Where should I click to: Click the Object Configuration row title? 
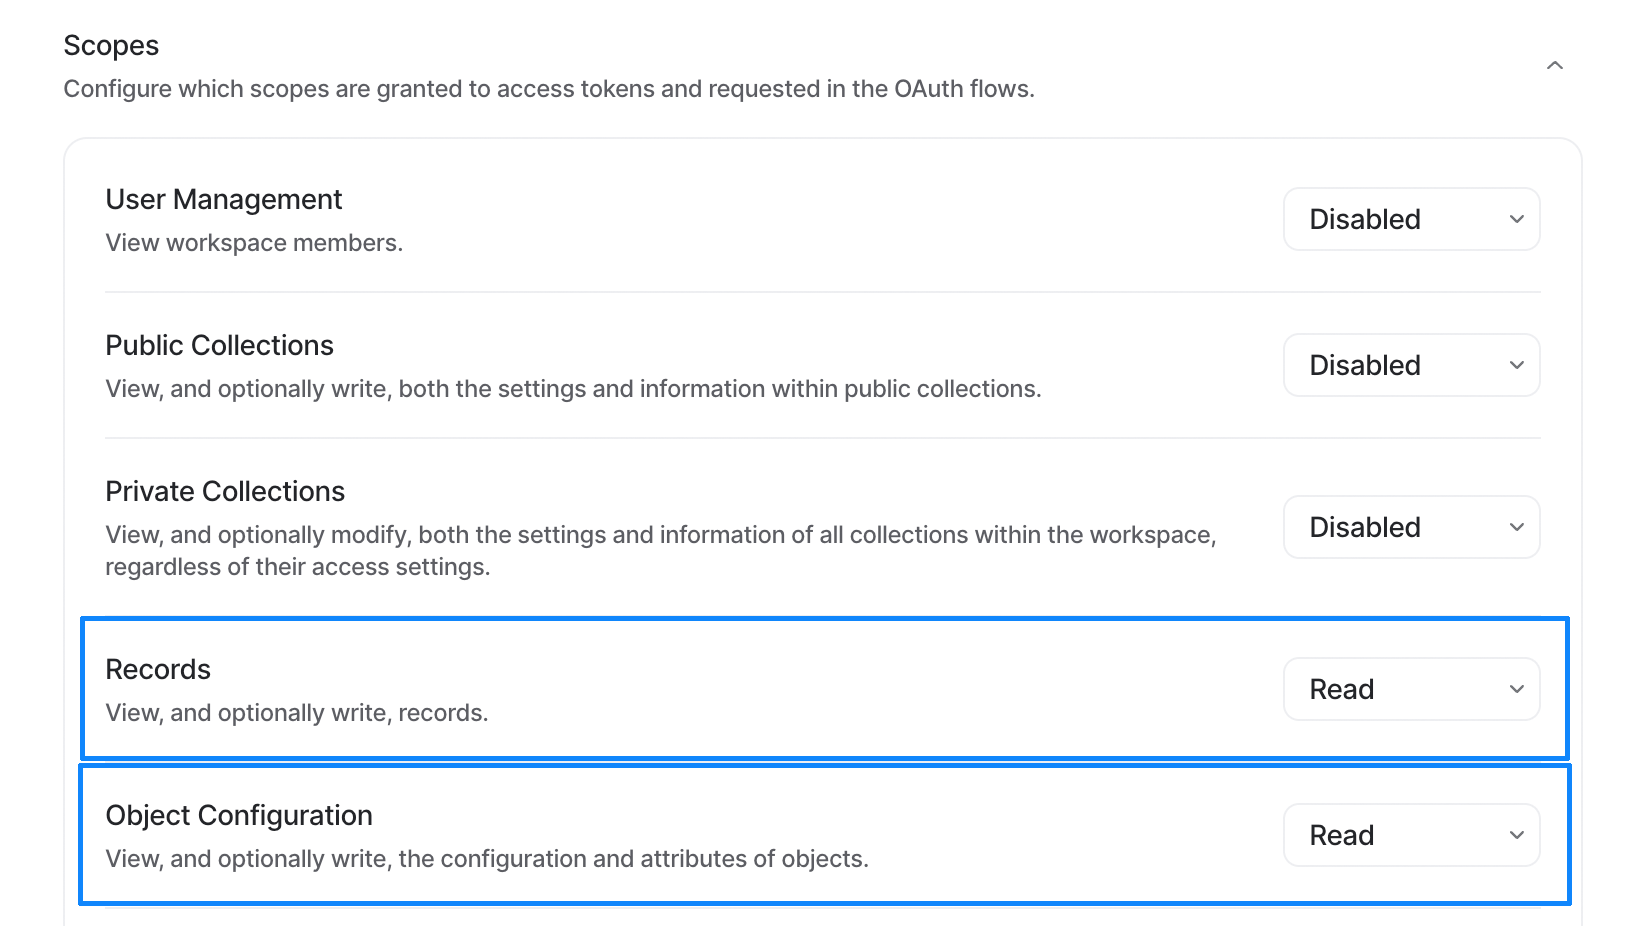click(x=239, y=816)
